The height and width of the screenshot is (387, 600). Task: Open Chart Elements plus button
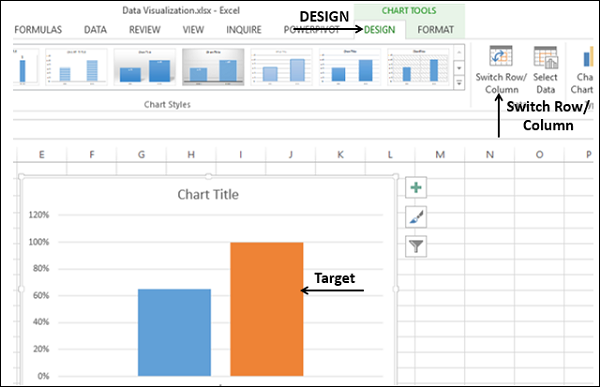pyautogui.click(x=416, y=188)
